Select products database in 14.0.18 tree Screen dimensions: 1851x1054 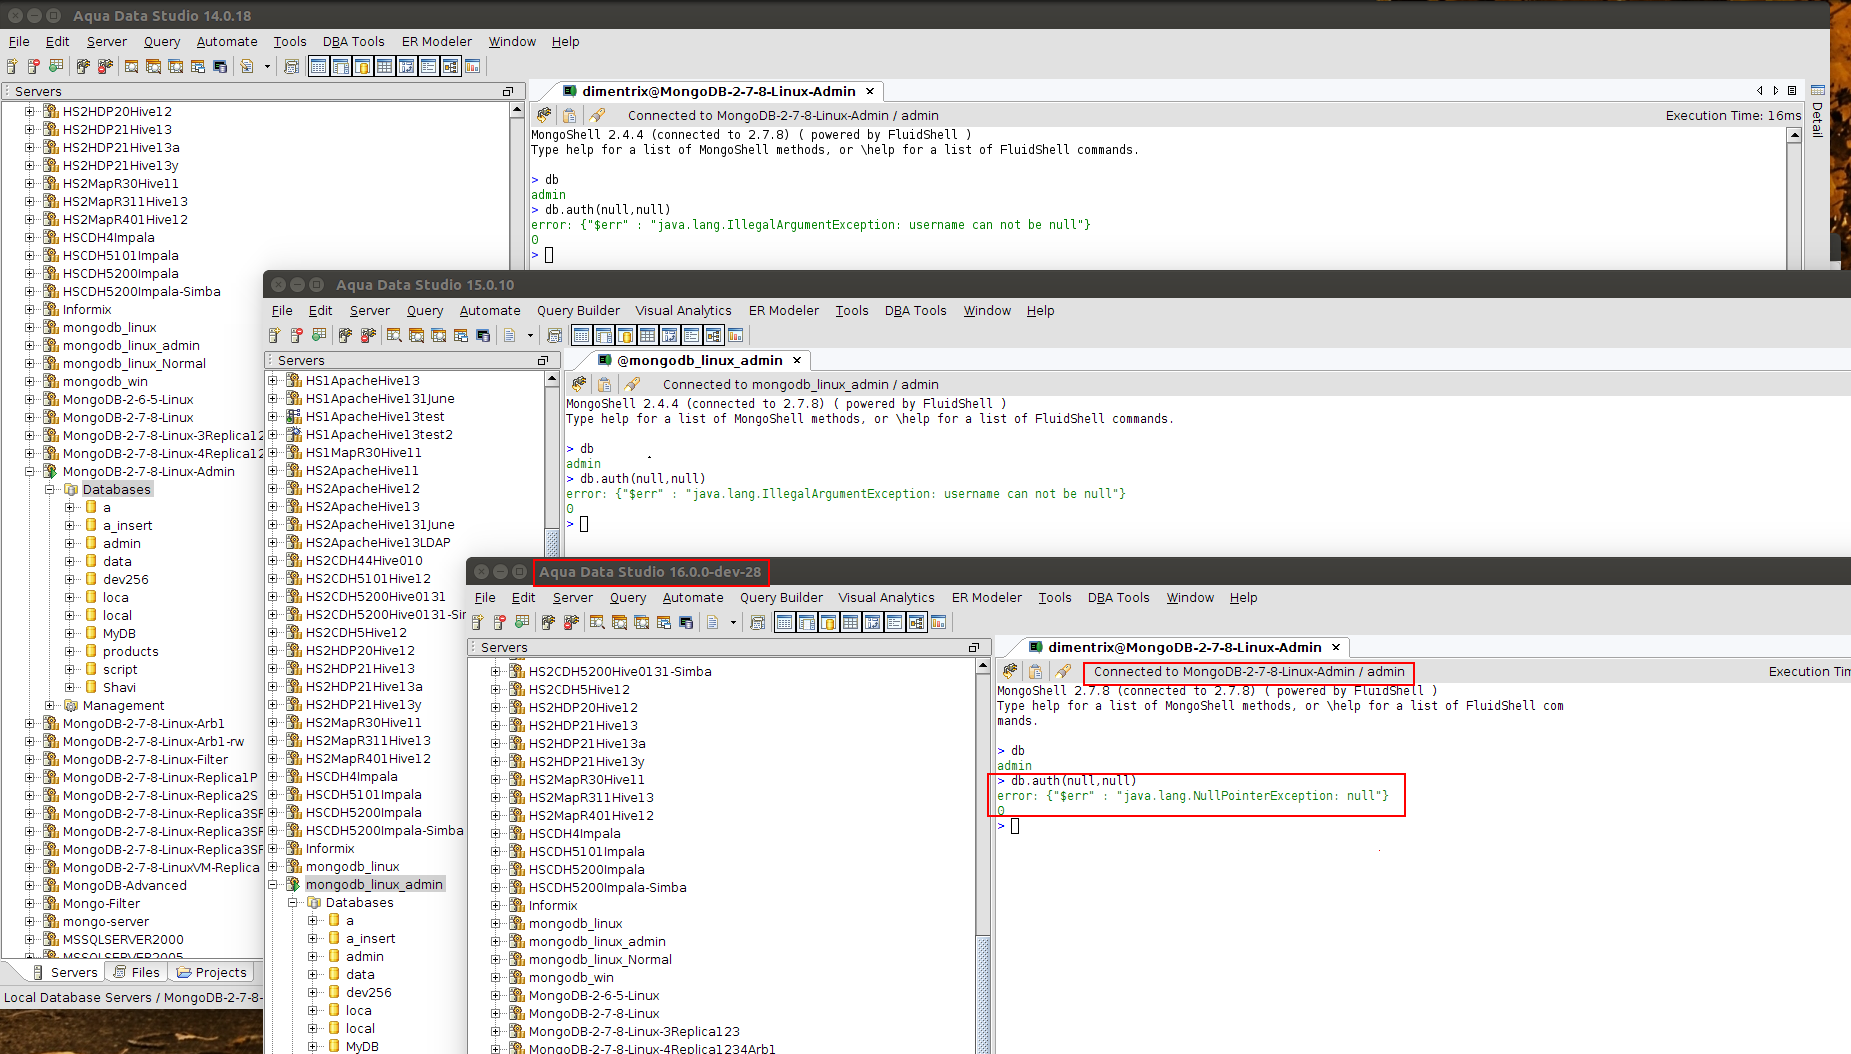(131, 652)
